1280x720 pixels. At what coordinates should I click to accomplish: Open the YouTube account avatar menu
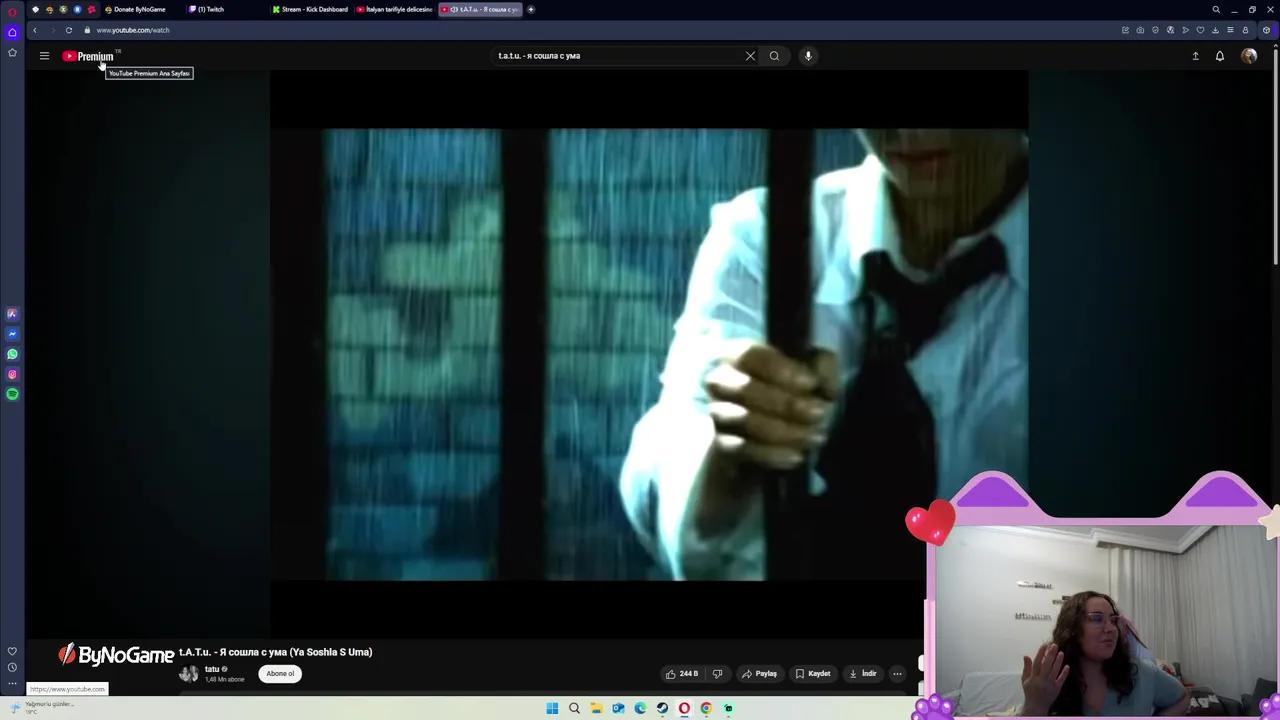coord(1249,56)
